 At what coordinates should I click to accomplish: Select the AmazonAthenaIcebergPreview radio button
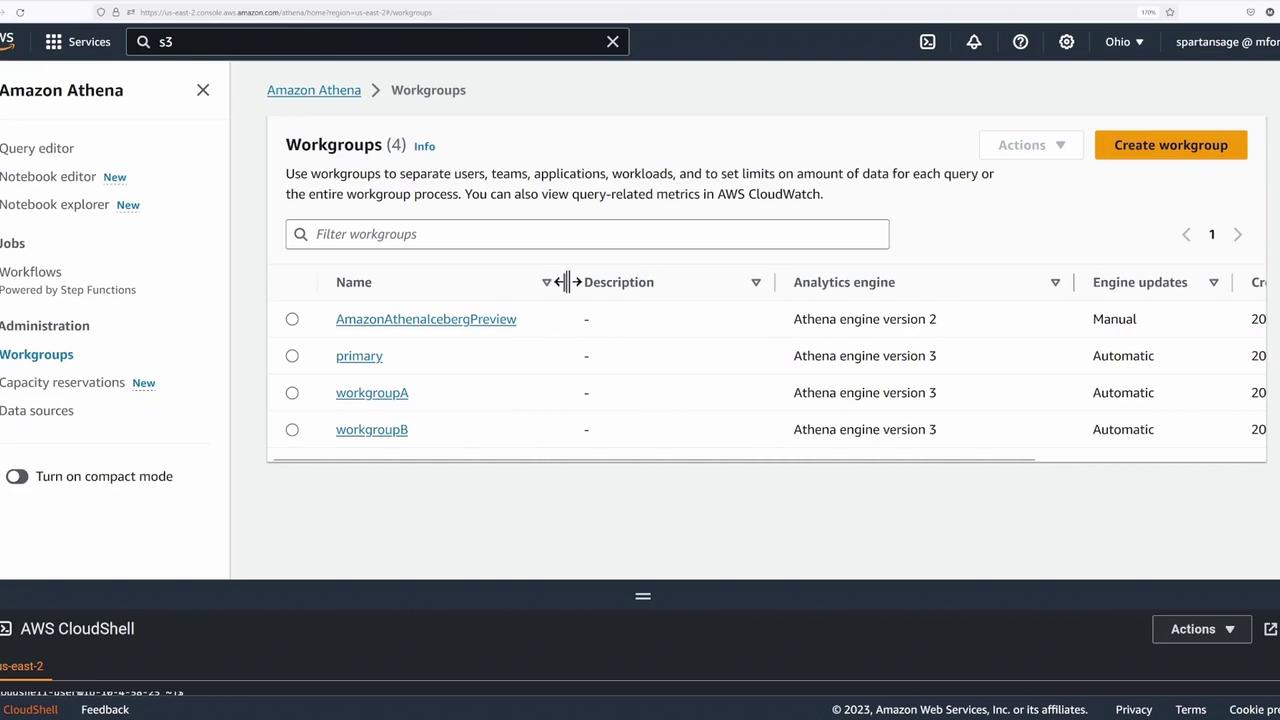(292, 319)
